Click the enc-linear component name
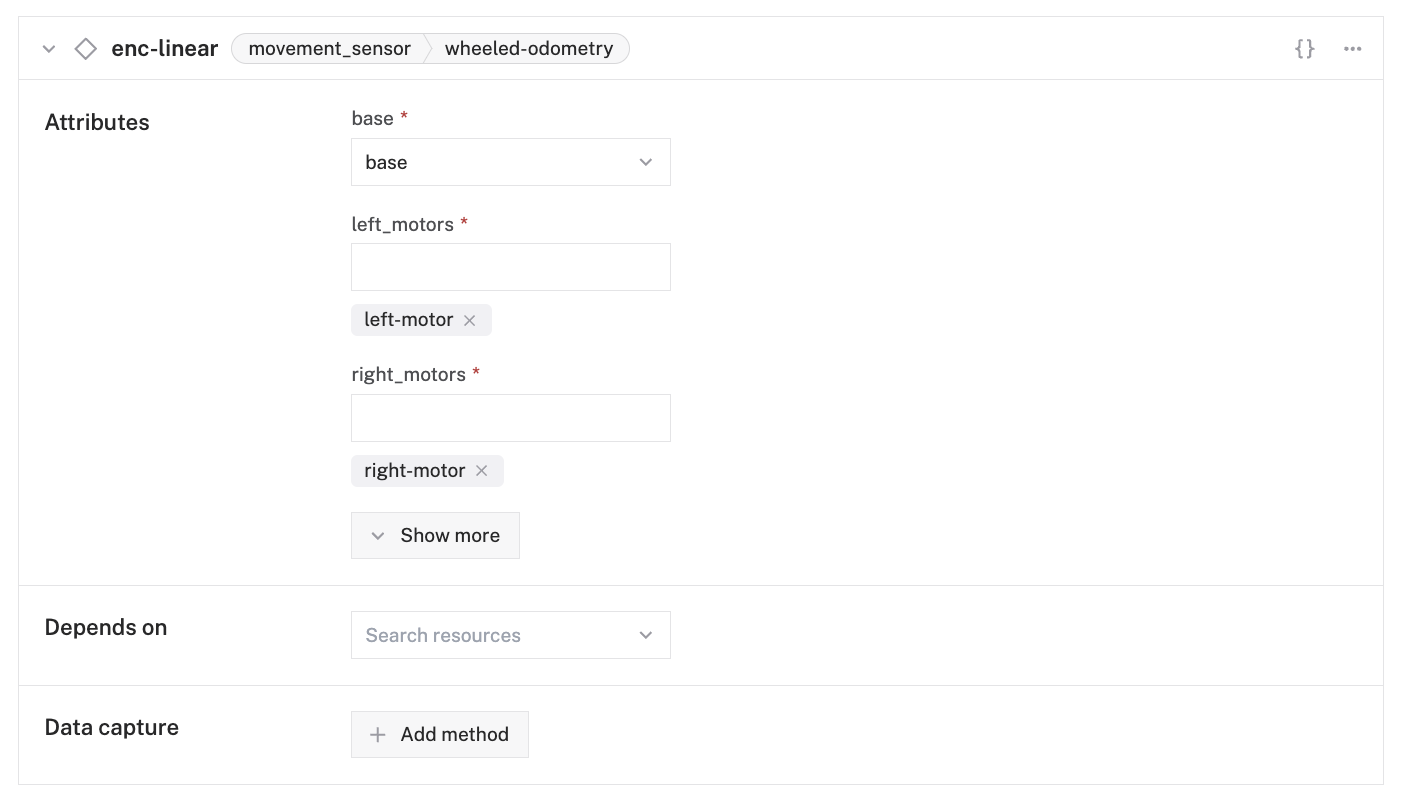This screenshot has height=806, width=1402. (x=165, y=48)
